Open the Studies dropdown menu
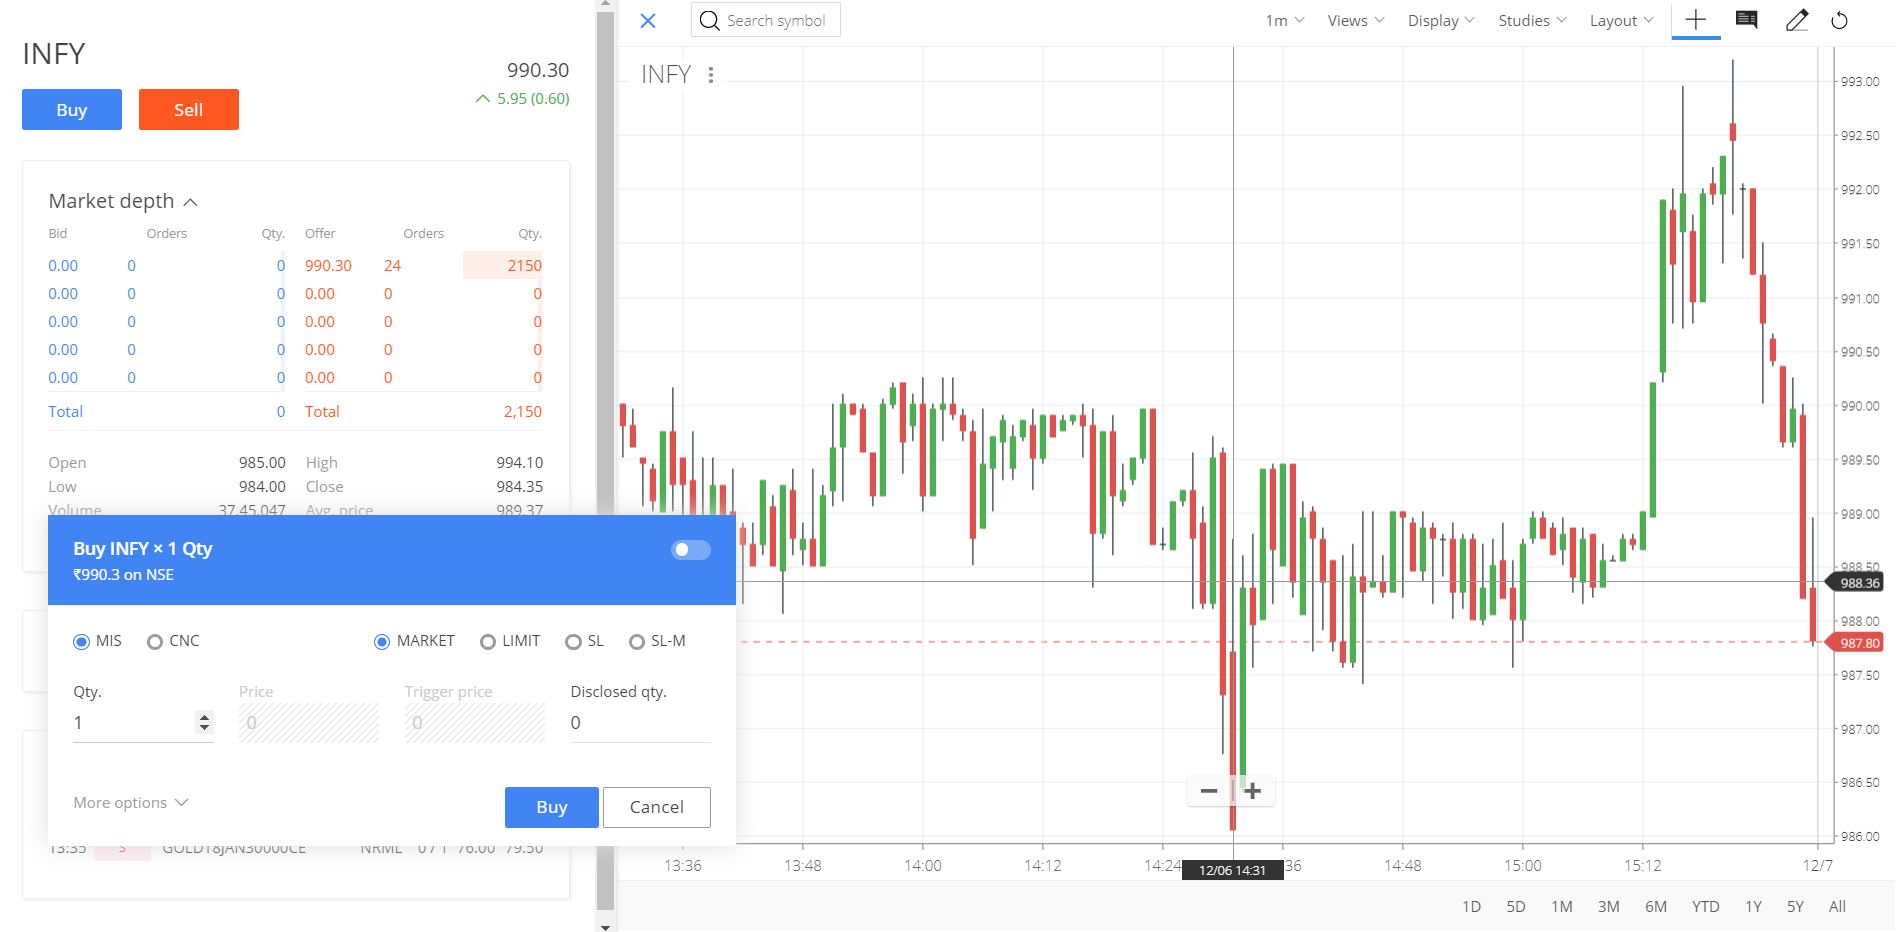This screenshot has height=932, width=1902. click(x=1532, y=20)
